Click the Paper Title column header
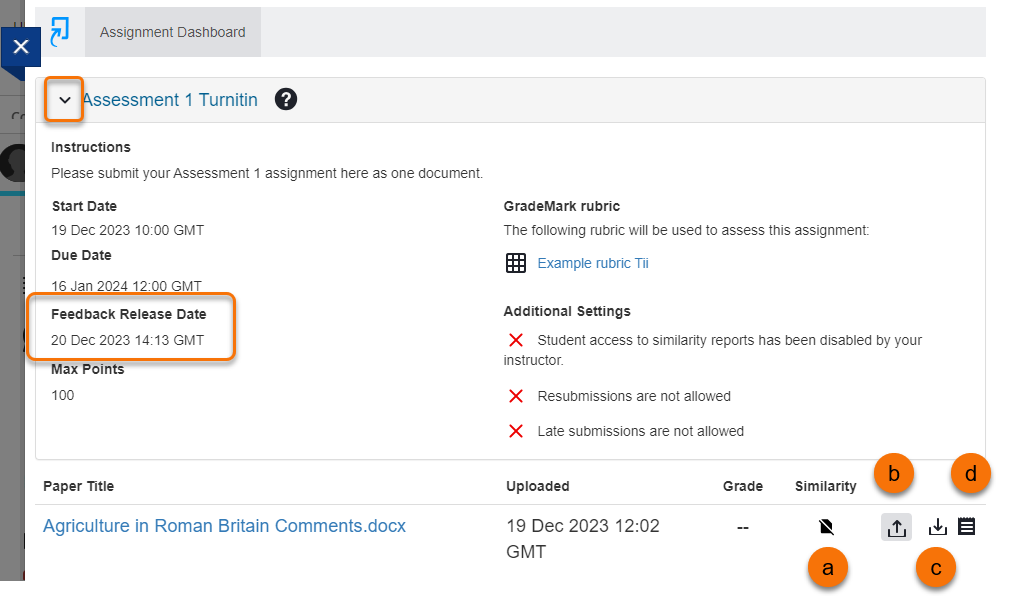1012x598 pixels. pos(78,487)
